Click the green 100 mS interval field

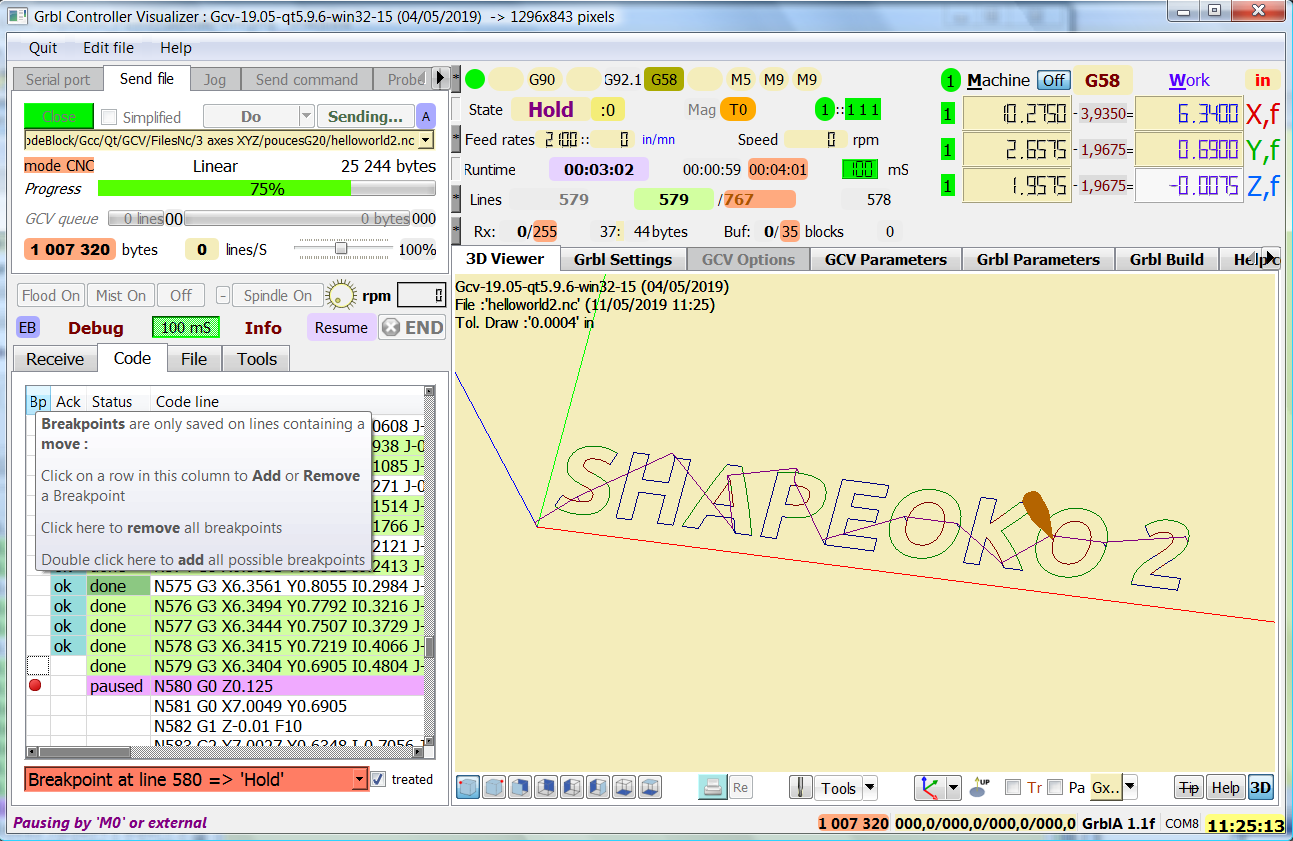coord(186,328)
